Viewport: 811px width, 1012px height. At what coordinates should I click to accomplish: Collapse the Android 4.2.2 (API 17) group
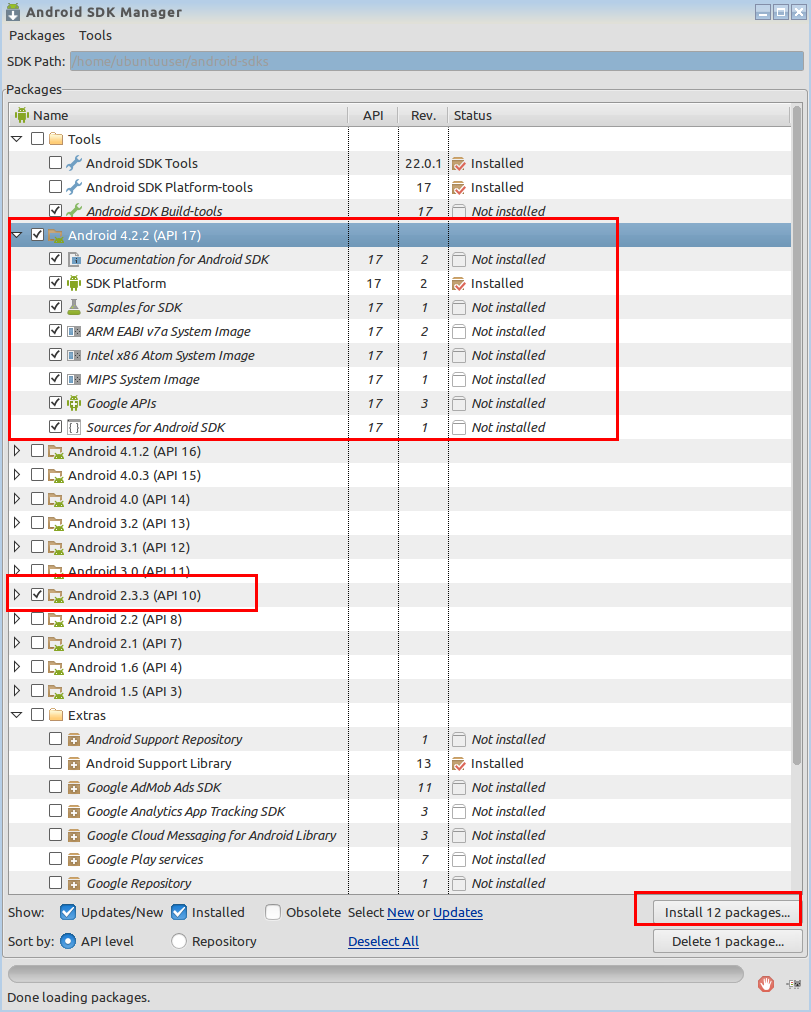(x=17, y=235)
